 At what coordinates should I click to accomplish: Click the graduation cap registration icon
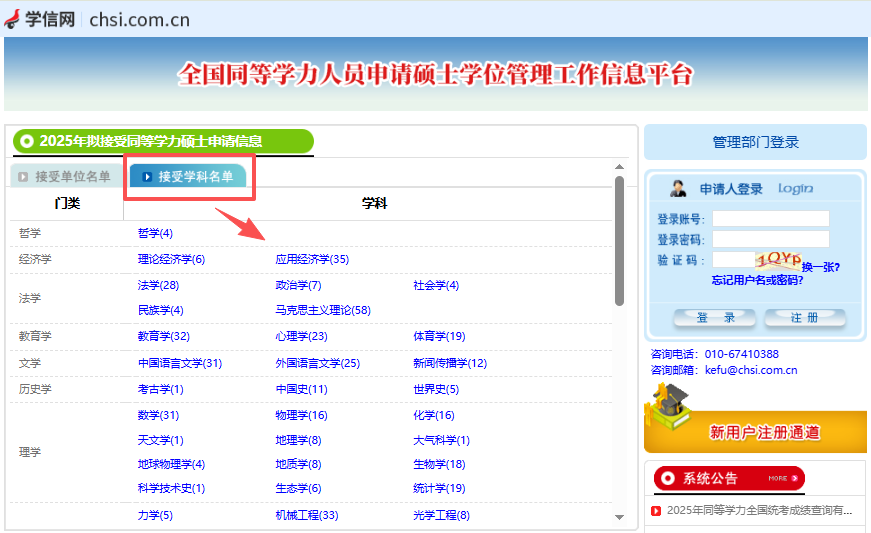[x=667, y=410]
